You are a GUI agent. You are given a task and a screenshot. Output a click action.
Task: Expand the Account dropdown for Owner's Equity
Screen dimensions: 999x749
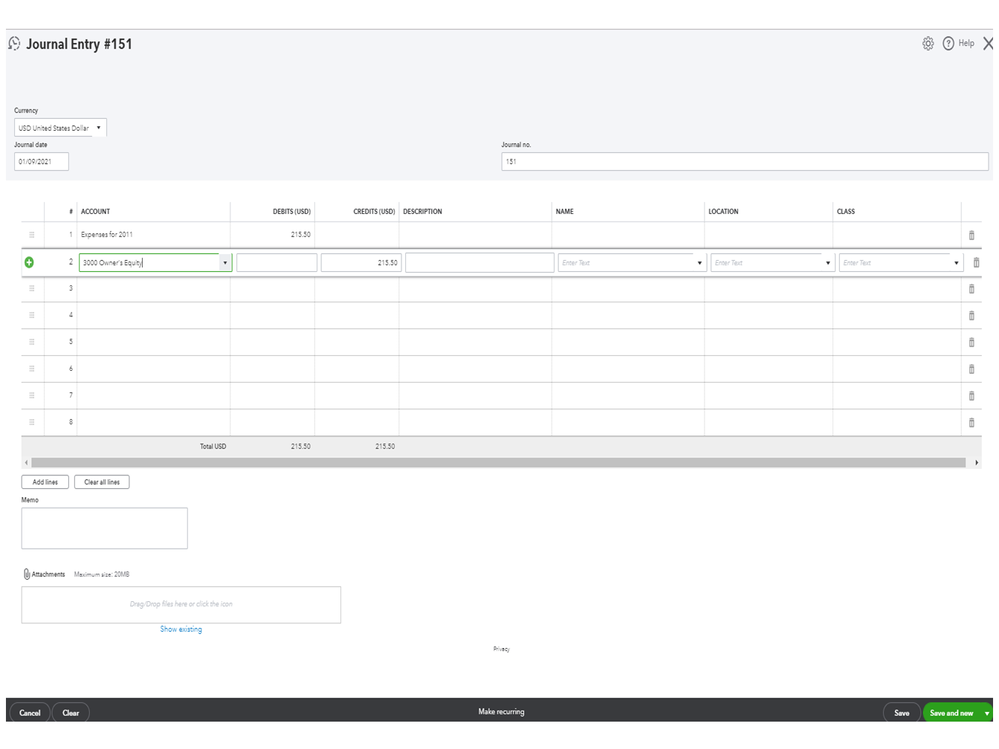click(225, 263)
